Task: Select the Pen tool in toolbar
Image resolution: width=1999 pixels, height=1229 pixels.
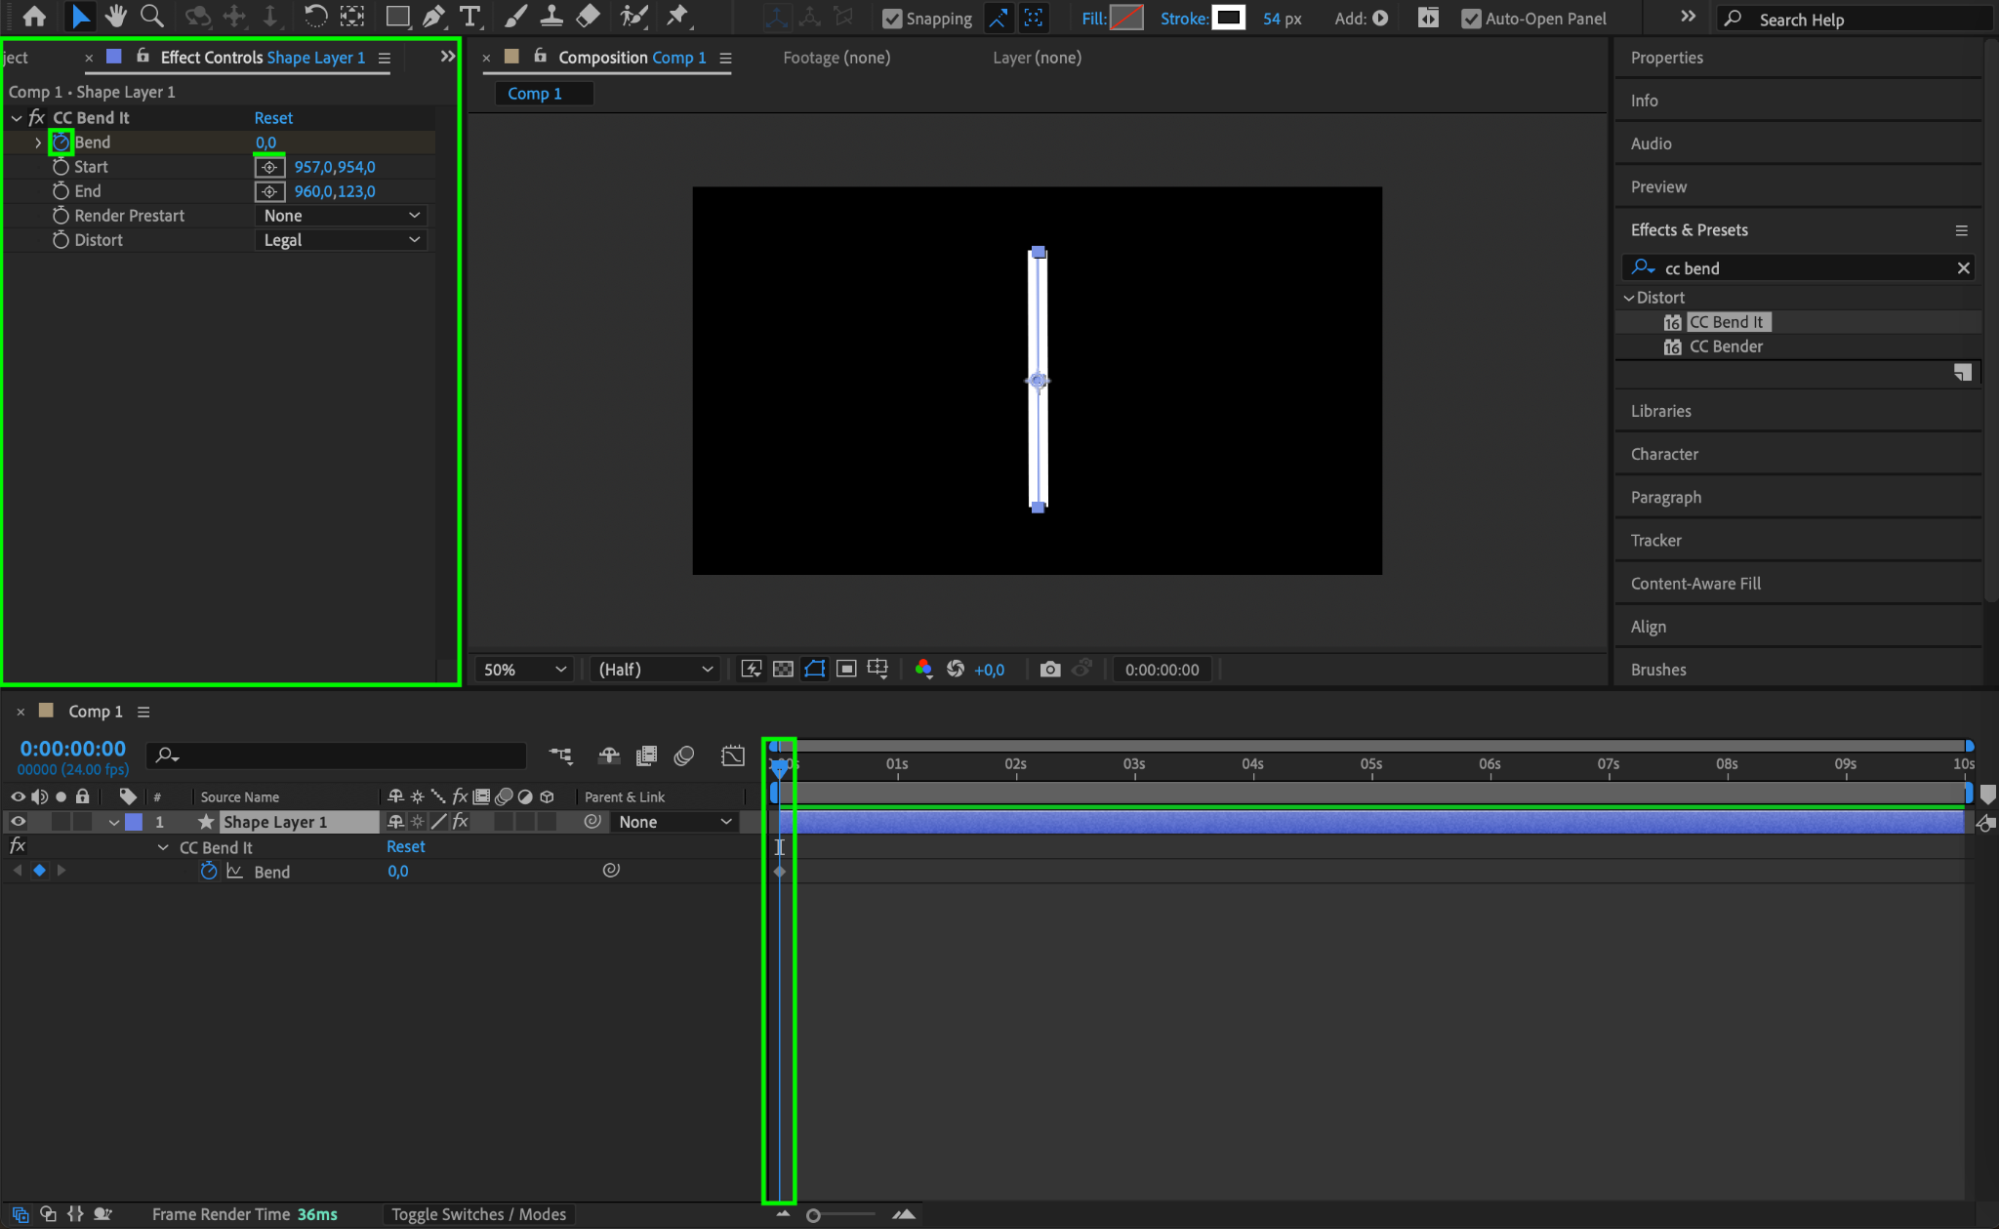Action: click(433, 16)
